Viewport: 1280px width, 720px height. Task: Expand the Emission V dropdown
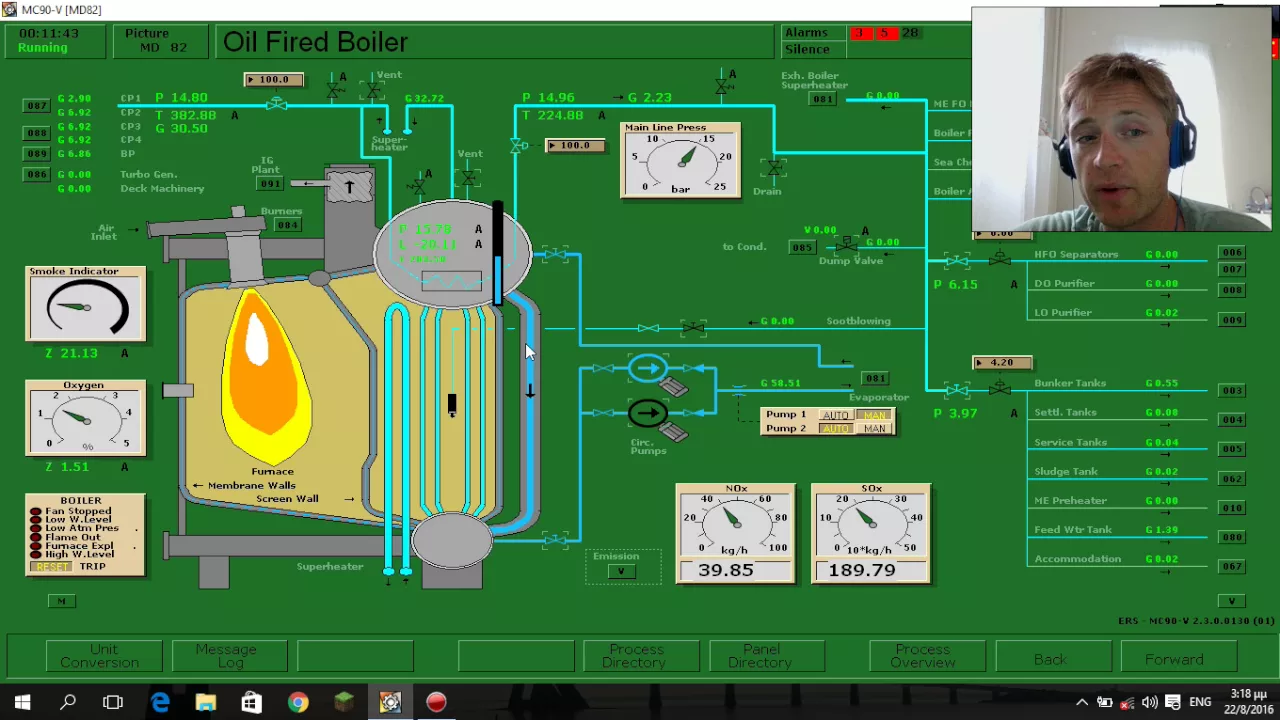621,571
